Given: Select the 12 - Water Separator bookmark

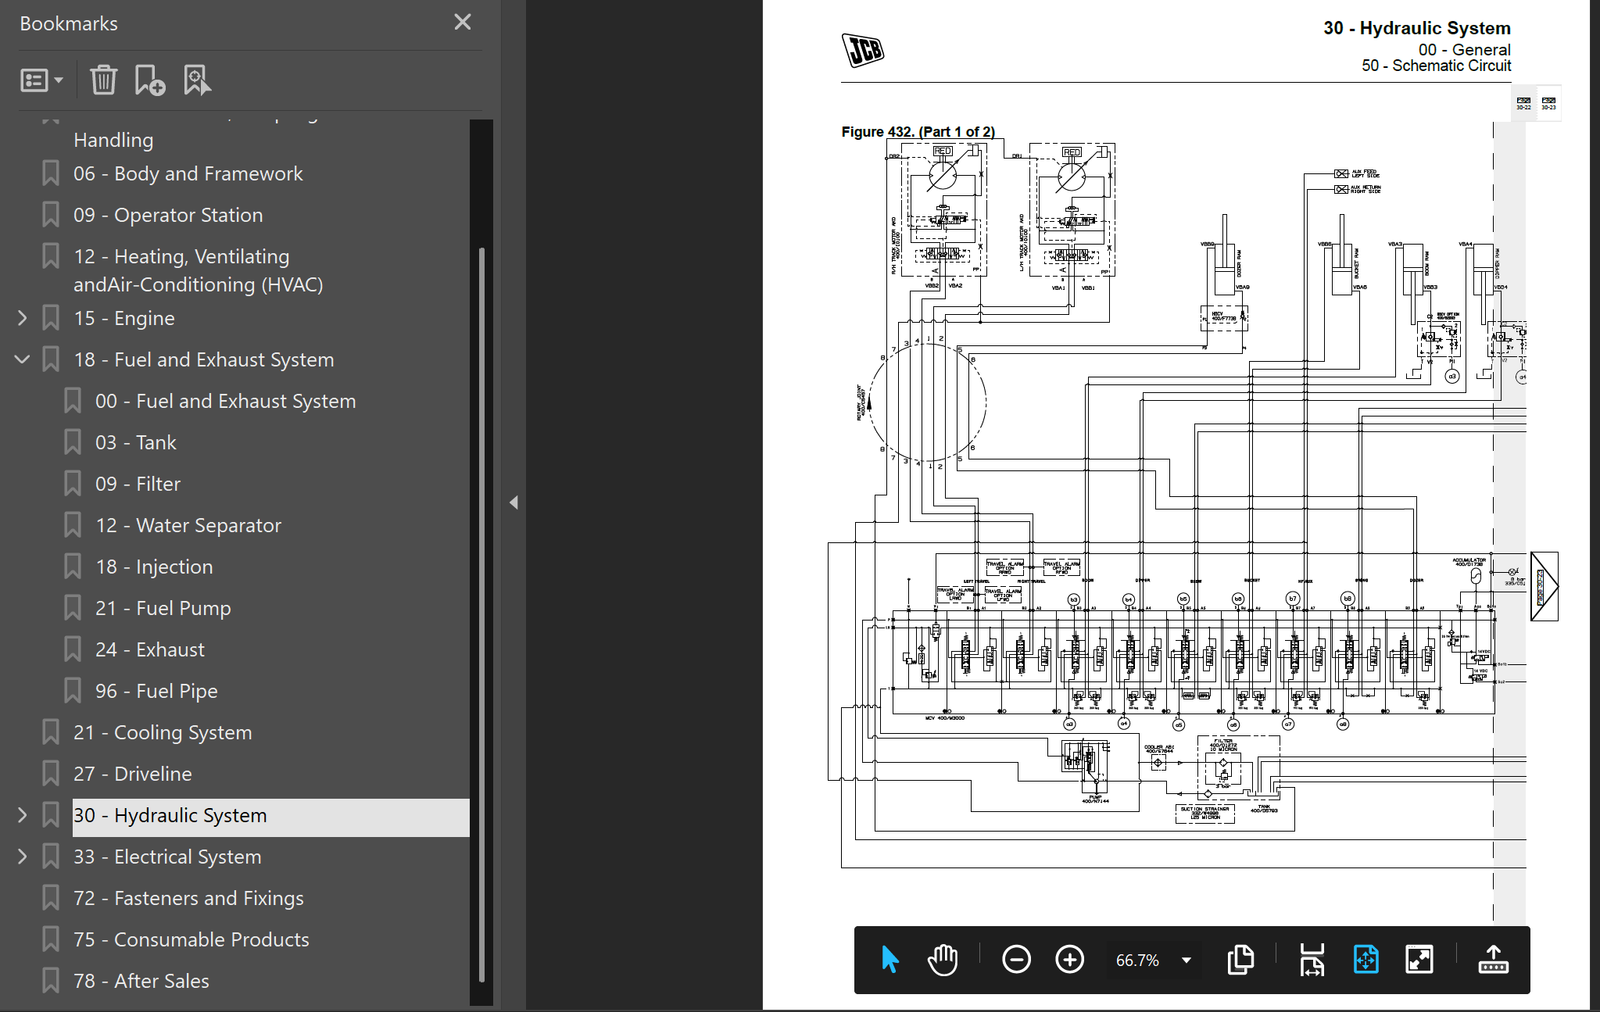Looking at the screenshot, I should coord(188,525).
